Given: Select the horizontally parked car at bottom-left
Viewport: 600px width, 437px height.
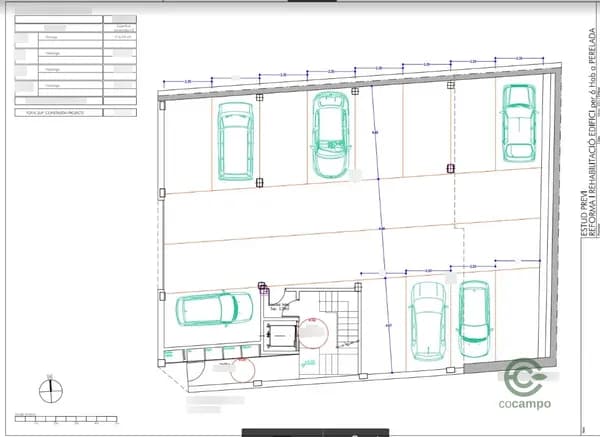Looking at the screenshot, I should [214, 309].
